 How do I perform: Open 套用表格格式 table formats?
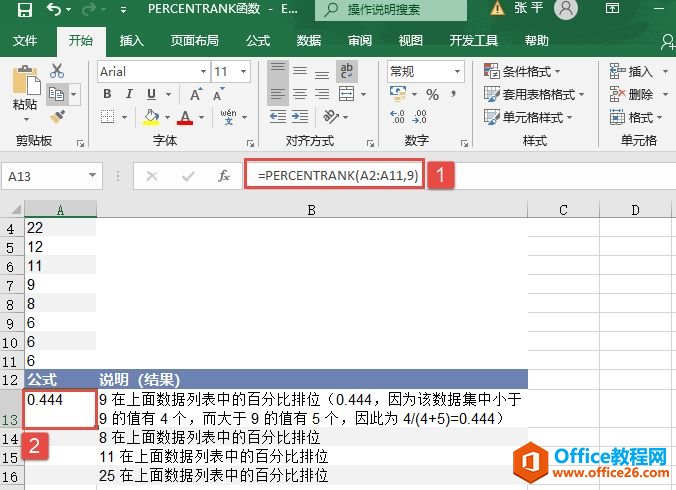tap(534, 94)
